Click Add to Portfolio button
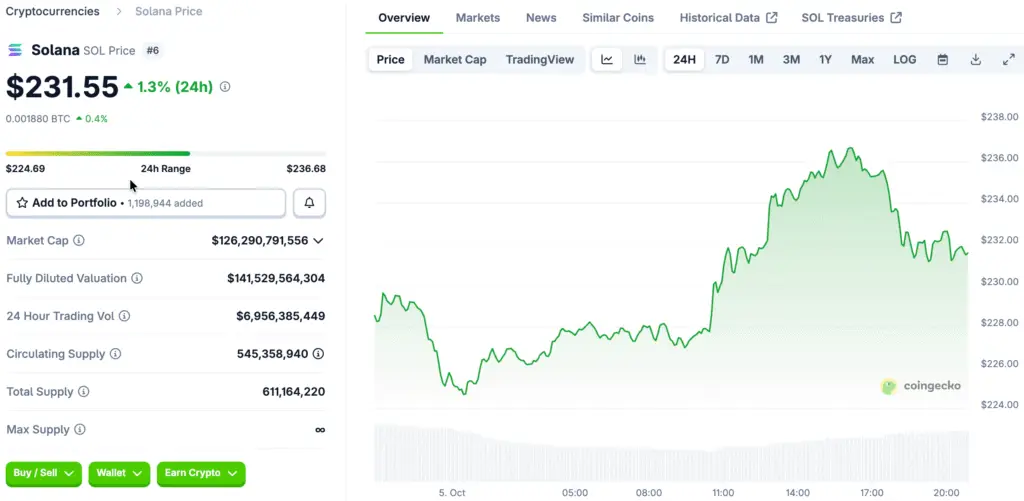Image resolution: width=1024 pixels, height=501 pixels. (x=146, y=203)
